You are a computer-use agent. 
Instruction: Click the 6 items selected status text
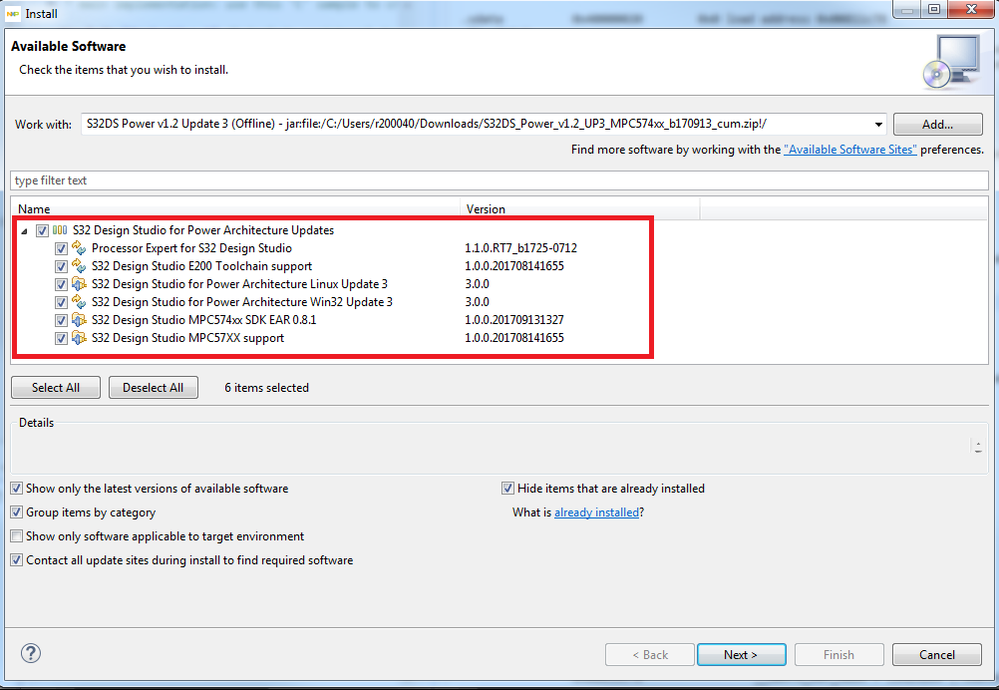266,387
